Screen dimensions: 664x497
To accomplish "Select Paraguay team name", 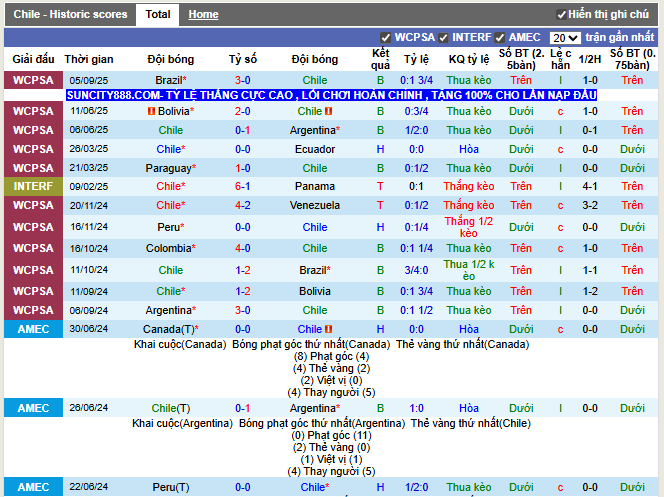I will [171, 168].
